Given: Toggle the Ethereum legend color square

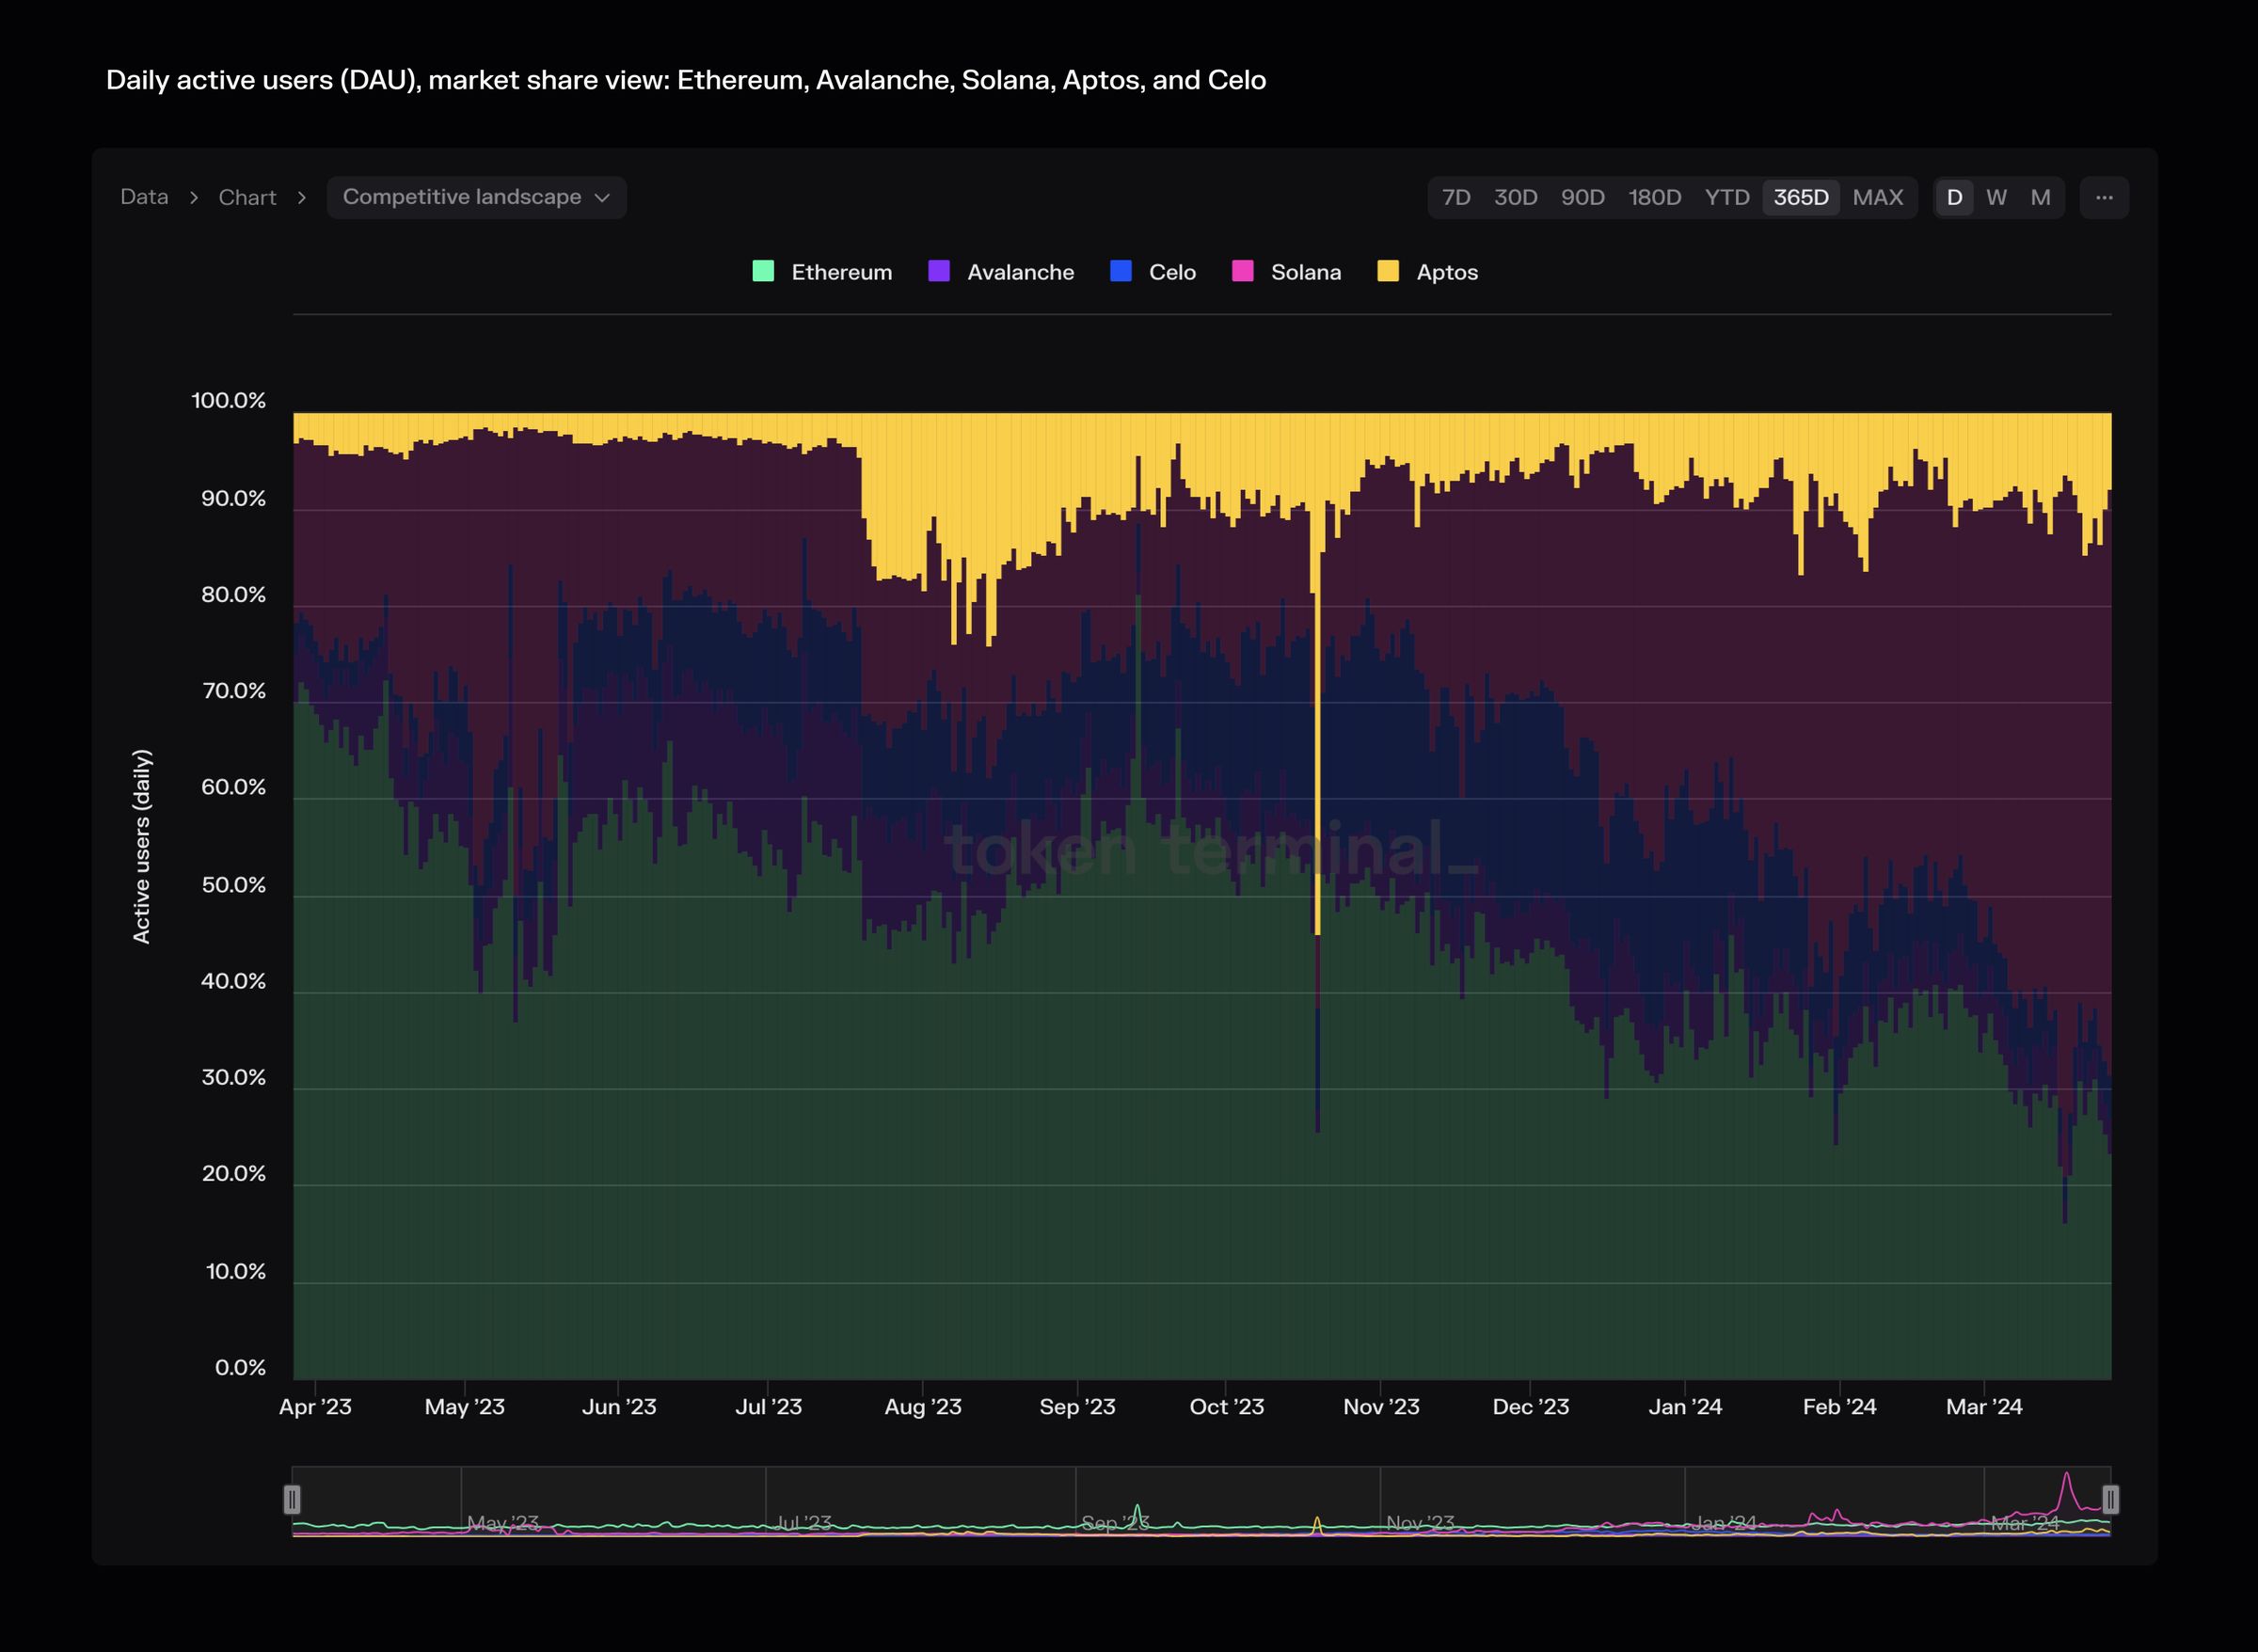Looking at the screenshot, I should pyautogui.click(x=763, y=271).
